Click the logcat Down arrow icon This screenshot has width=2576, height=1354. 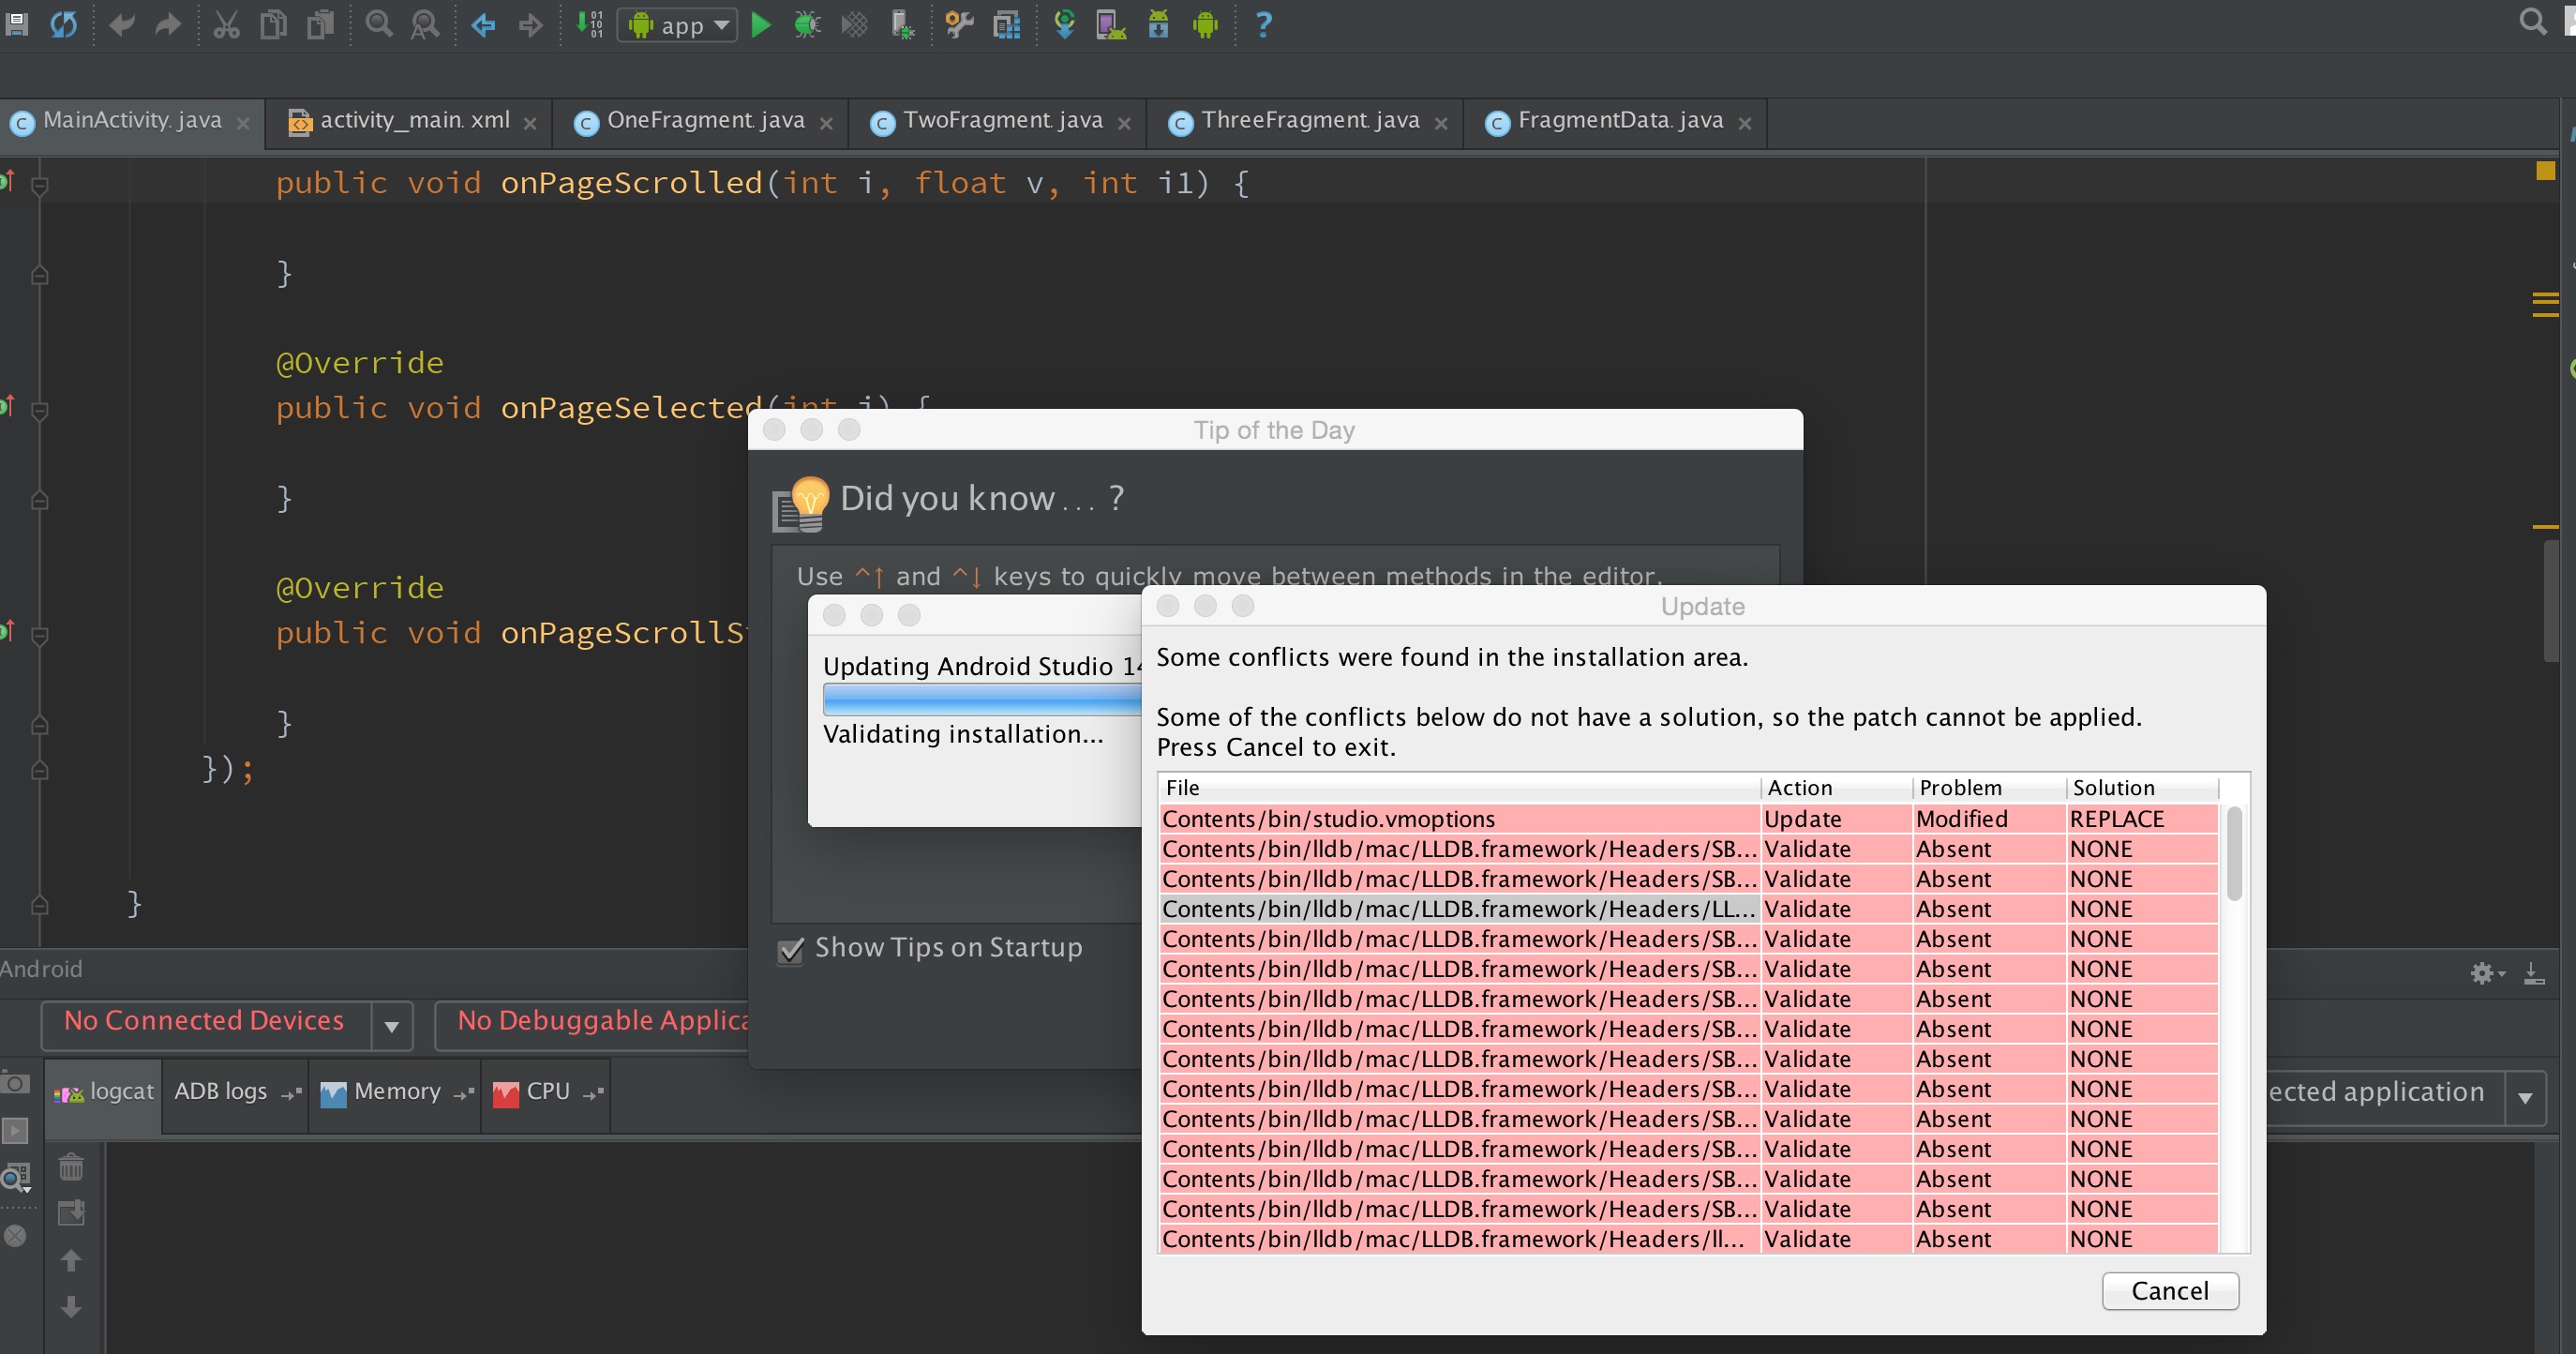(x=71, y=1307)
